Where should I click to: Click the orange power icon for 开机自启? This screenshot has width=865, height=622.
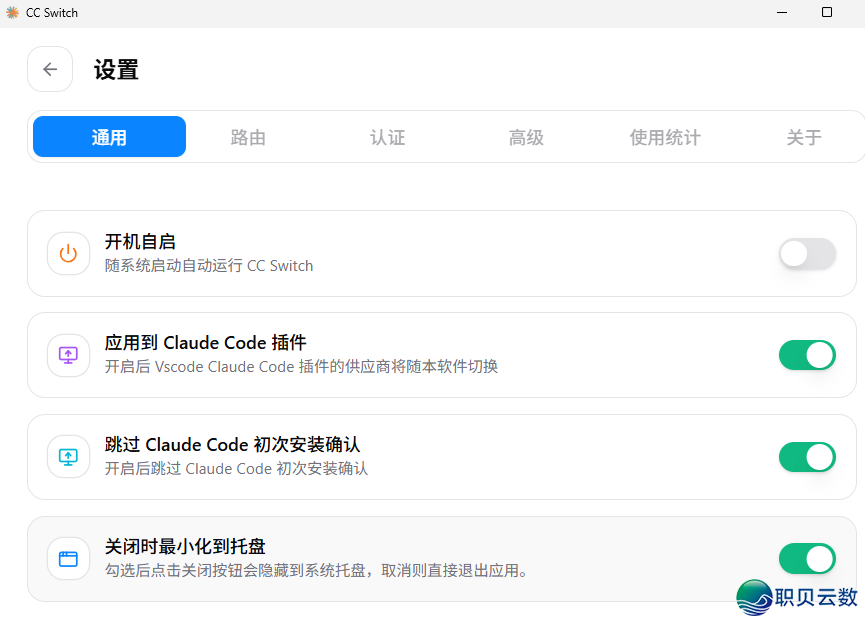[68, 254]
